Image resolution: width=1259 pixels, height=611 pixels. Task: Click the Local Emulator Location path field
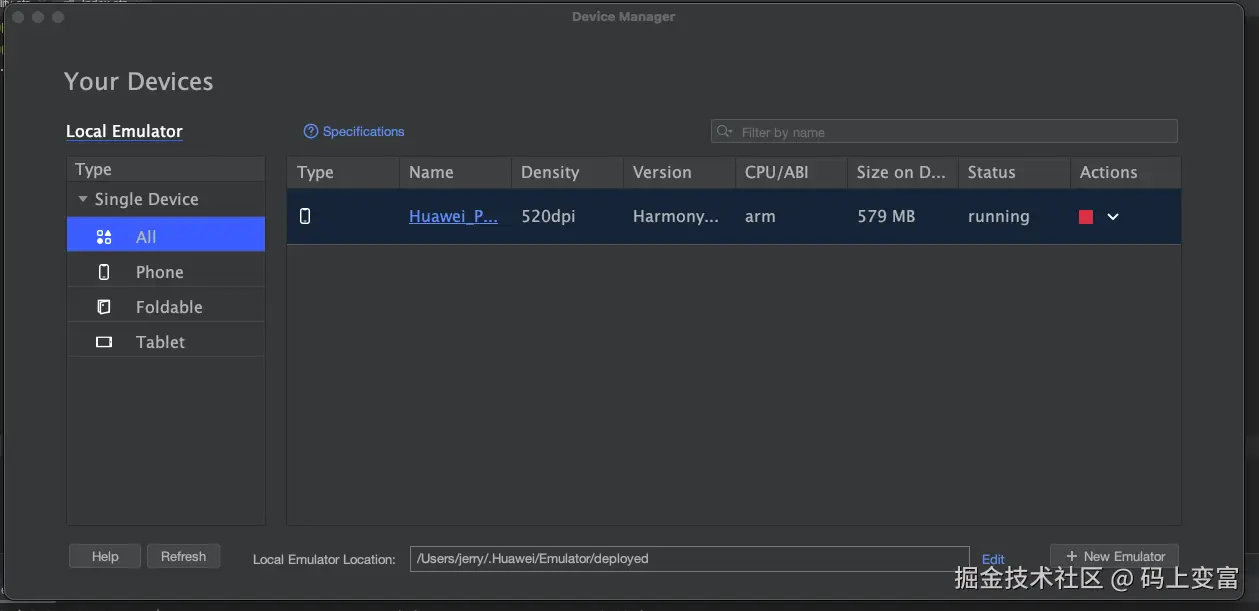[x=689, y=559]
